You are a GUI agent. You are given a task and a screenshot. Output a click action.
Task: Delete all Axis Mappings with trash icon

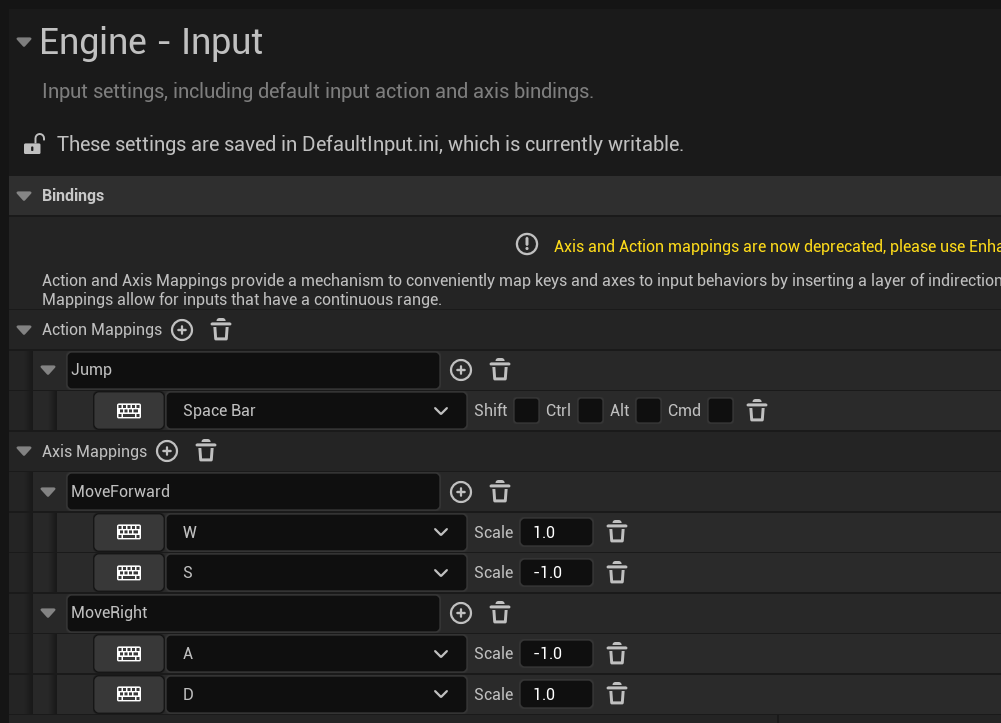tap(206, 451)
